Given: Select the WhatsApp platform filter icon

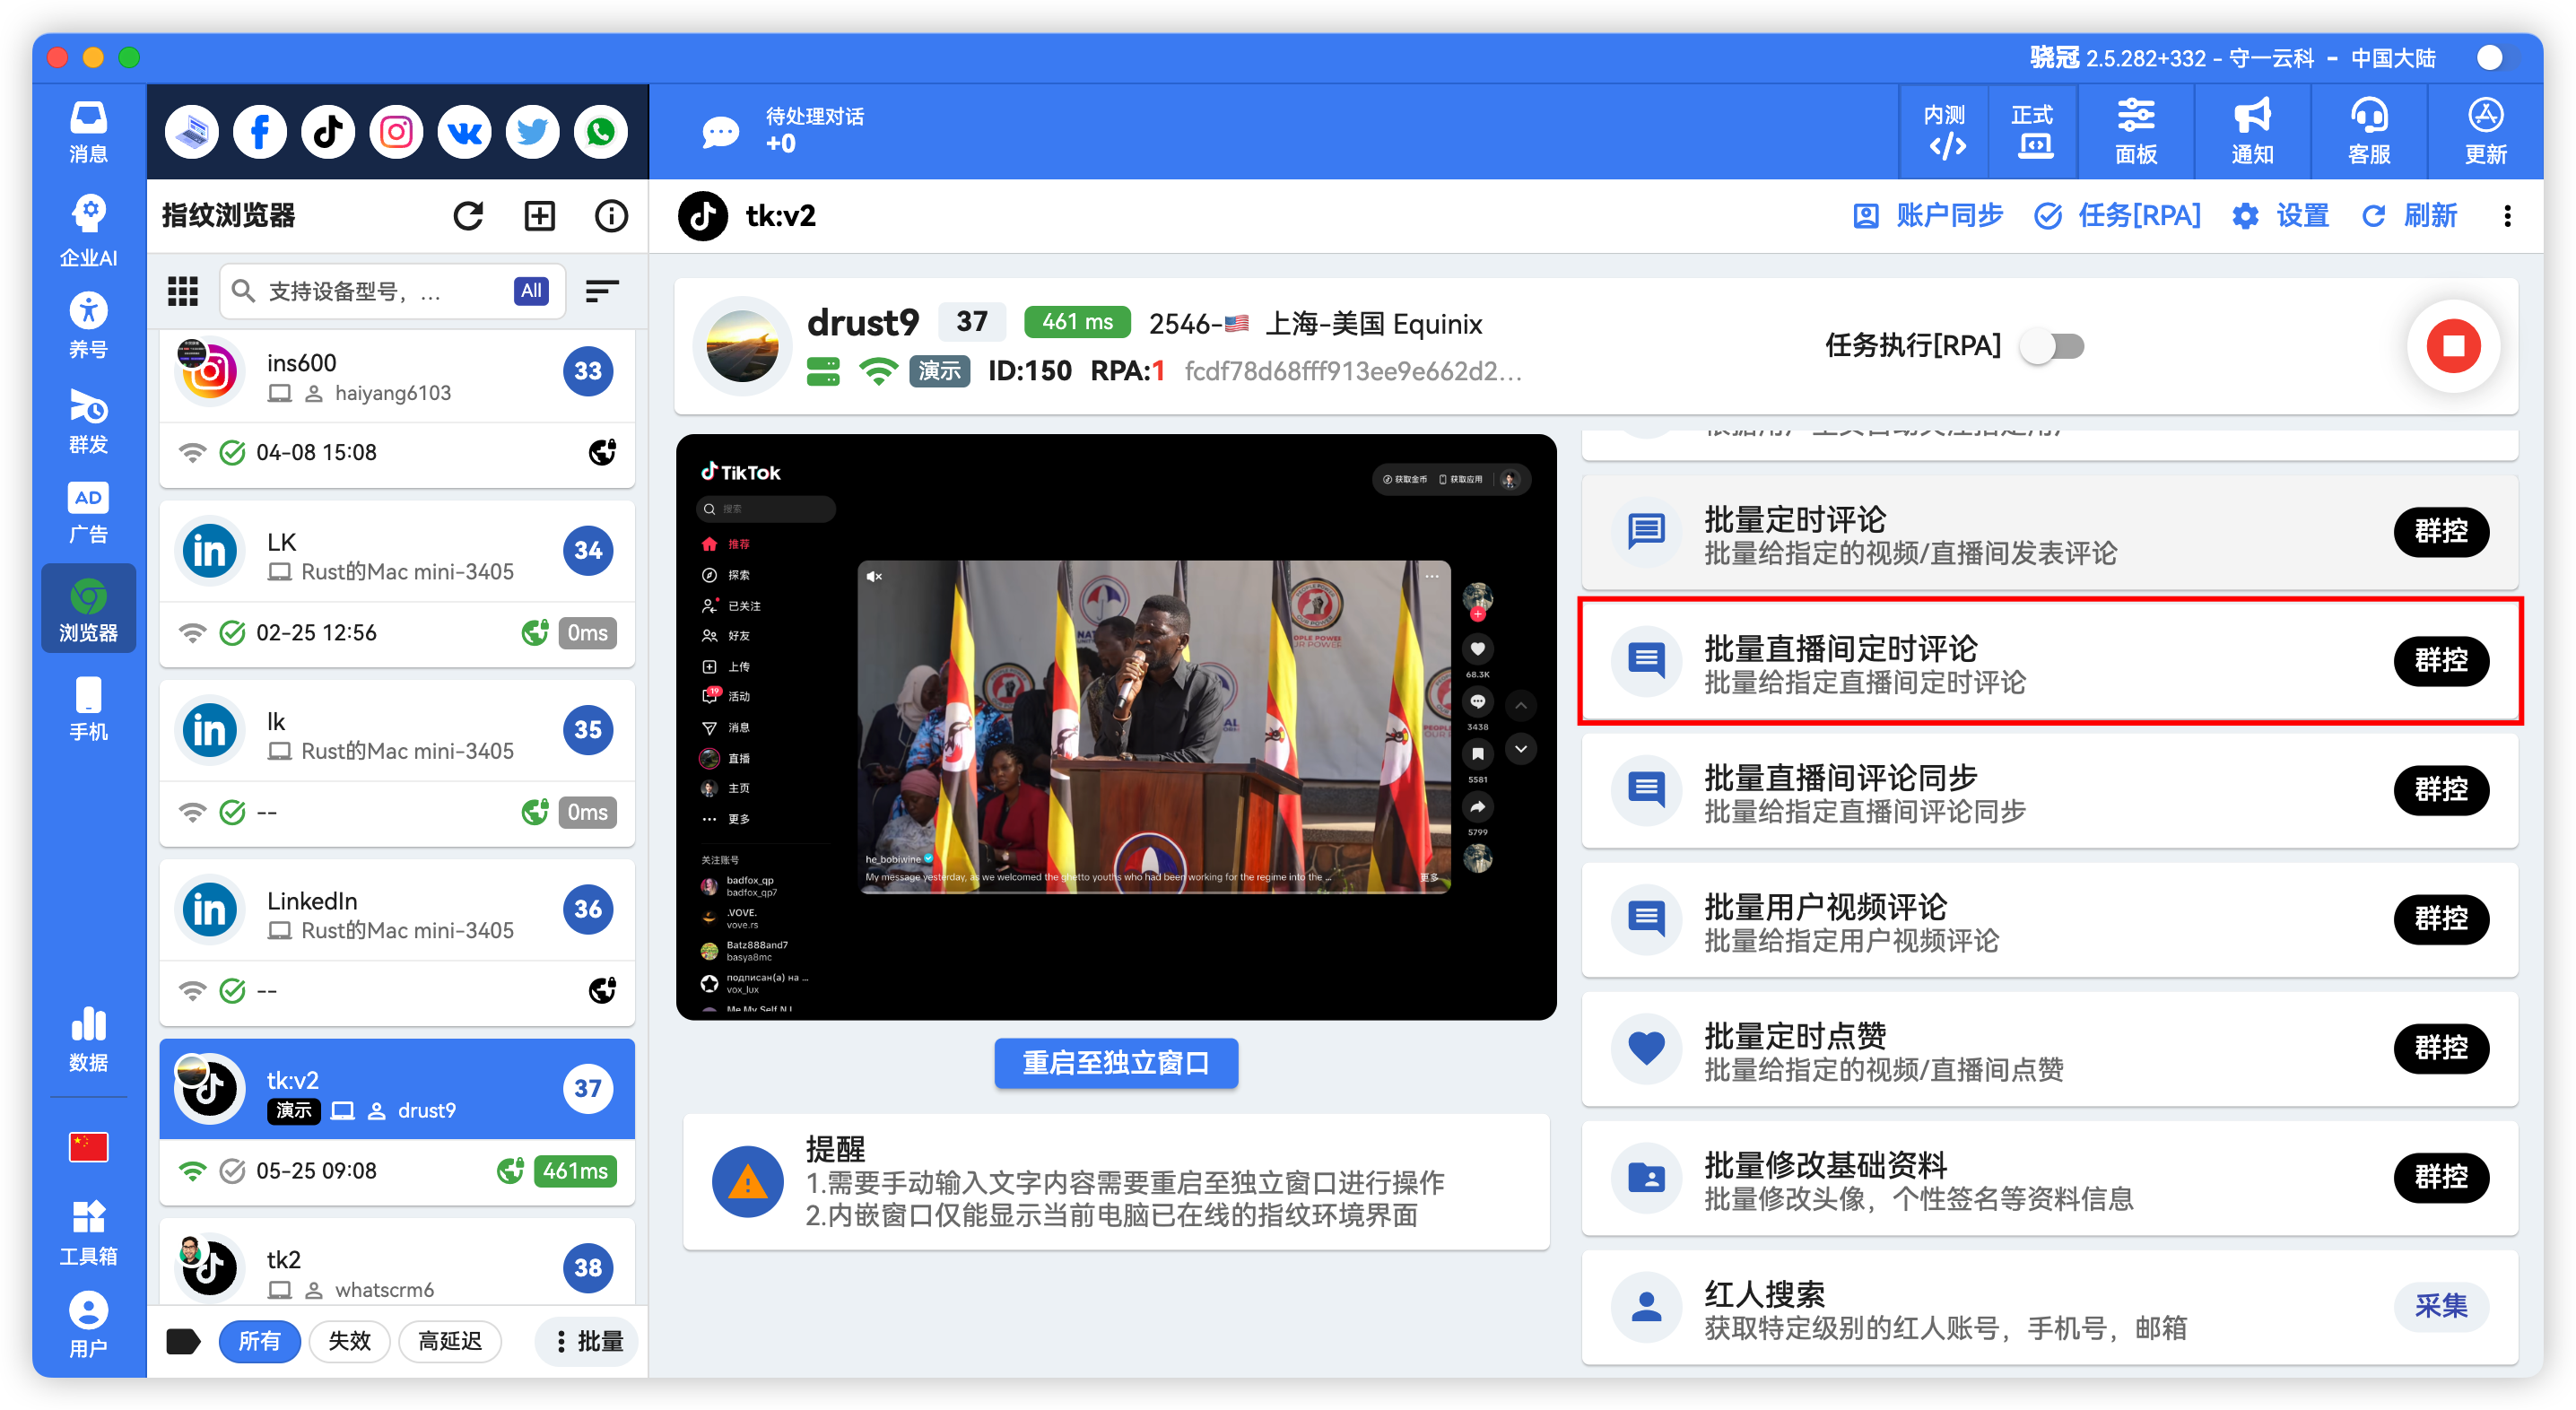Looking at the screenshot, I should tap(600, 131).
